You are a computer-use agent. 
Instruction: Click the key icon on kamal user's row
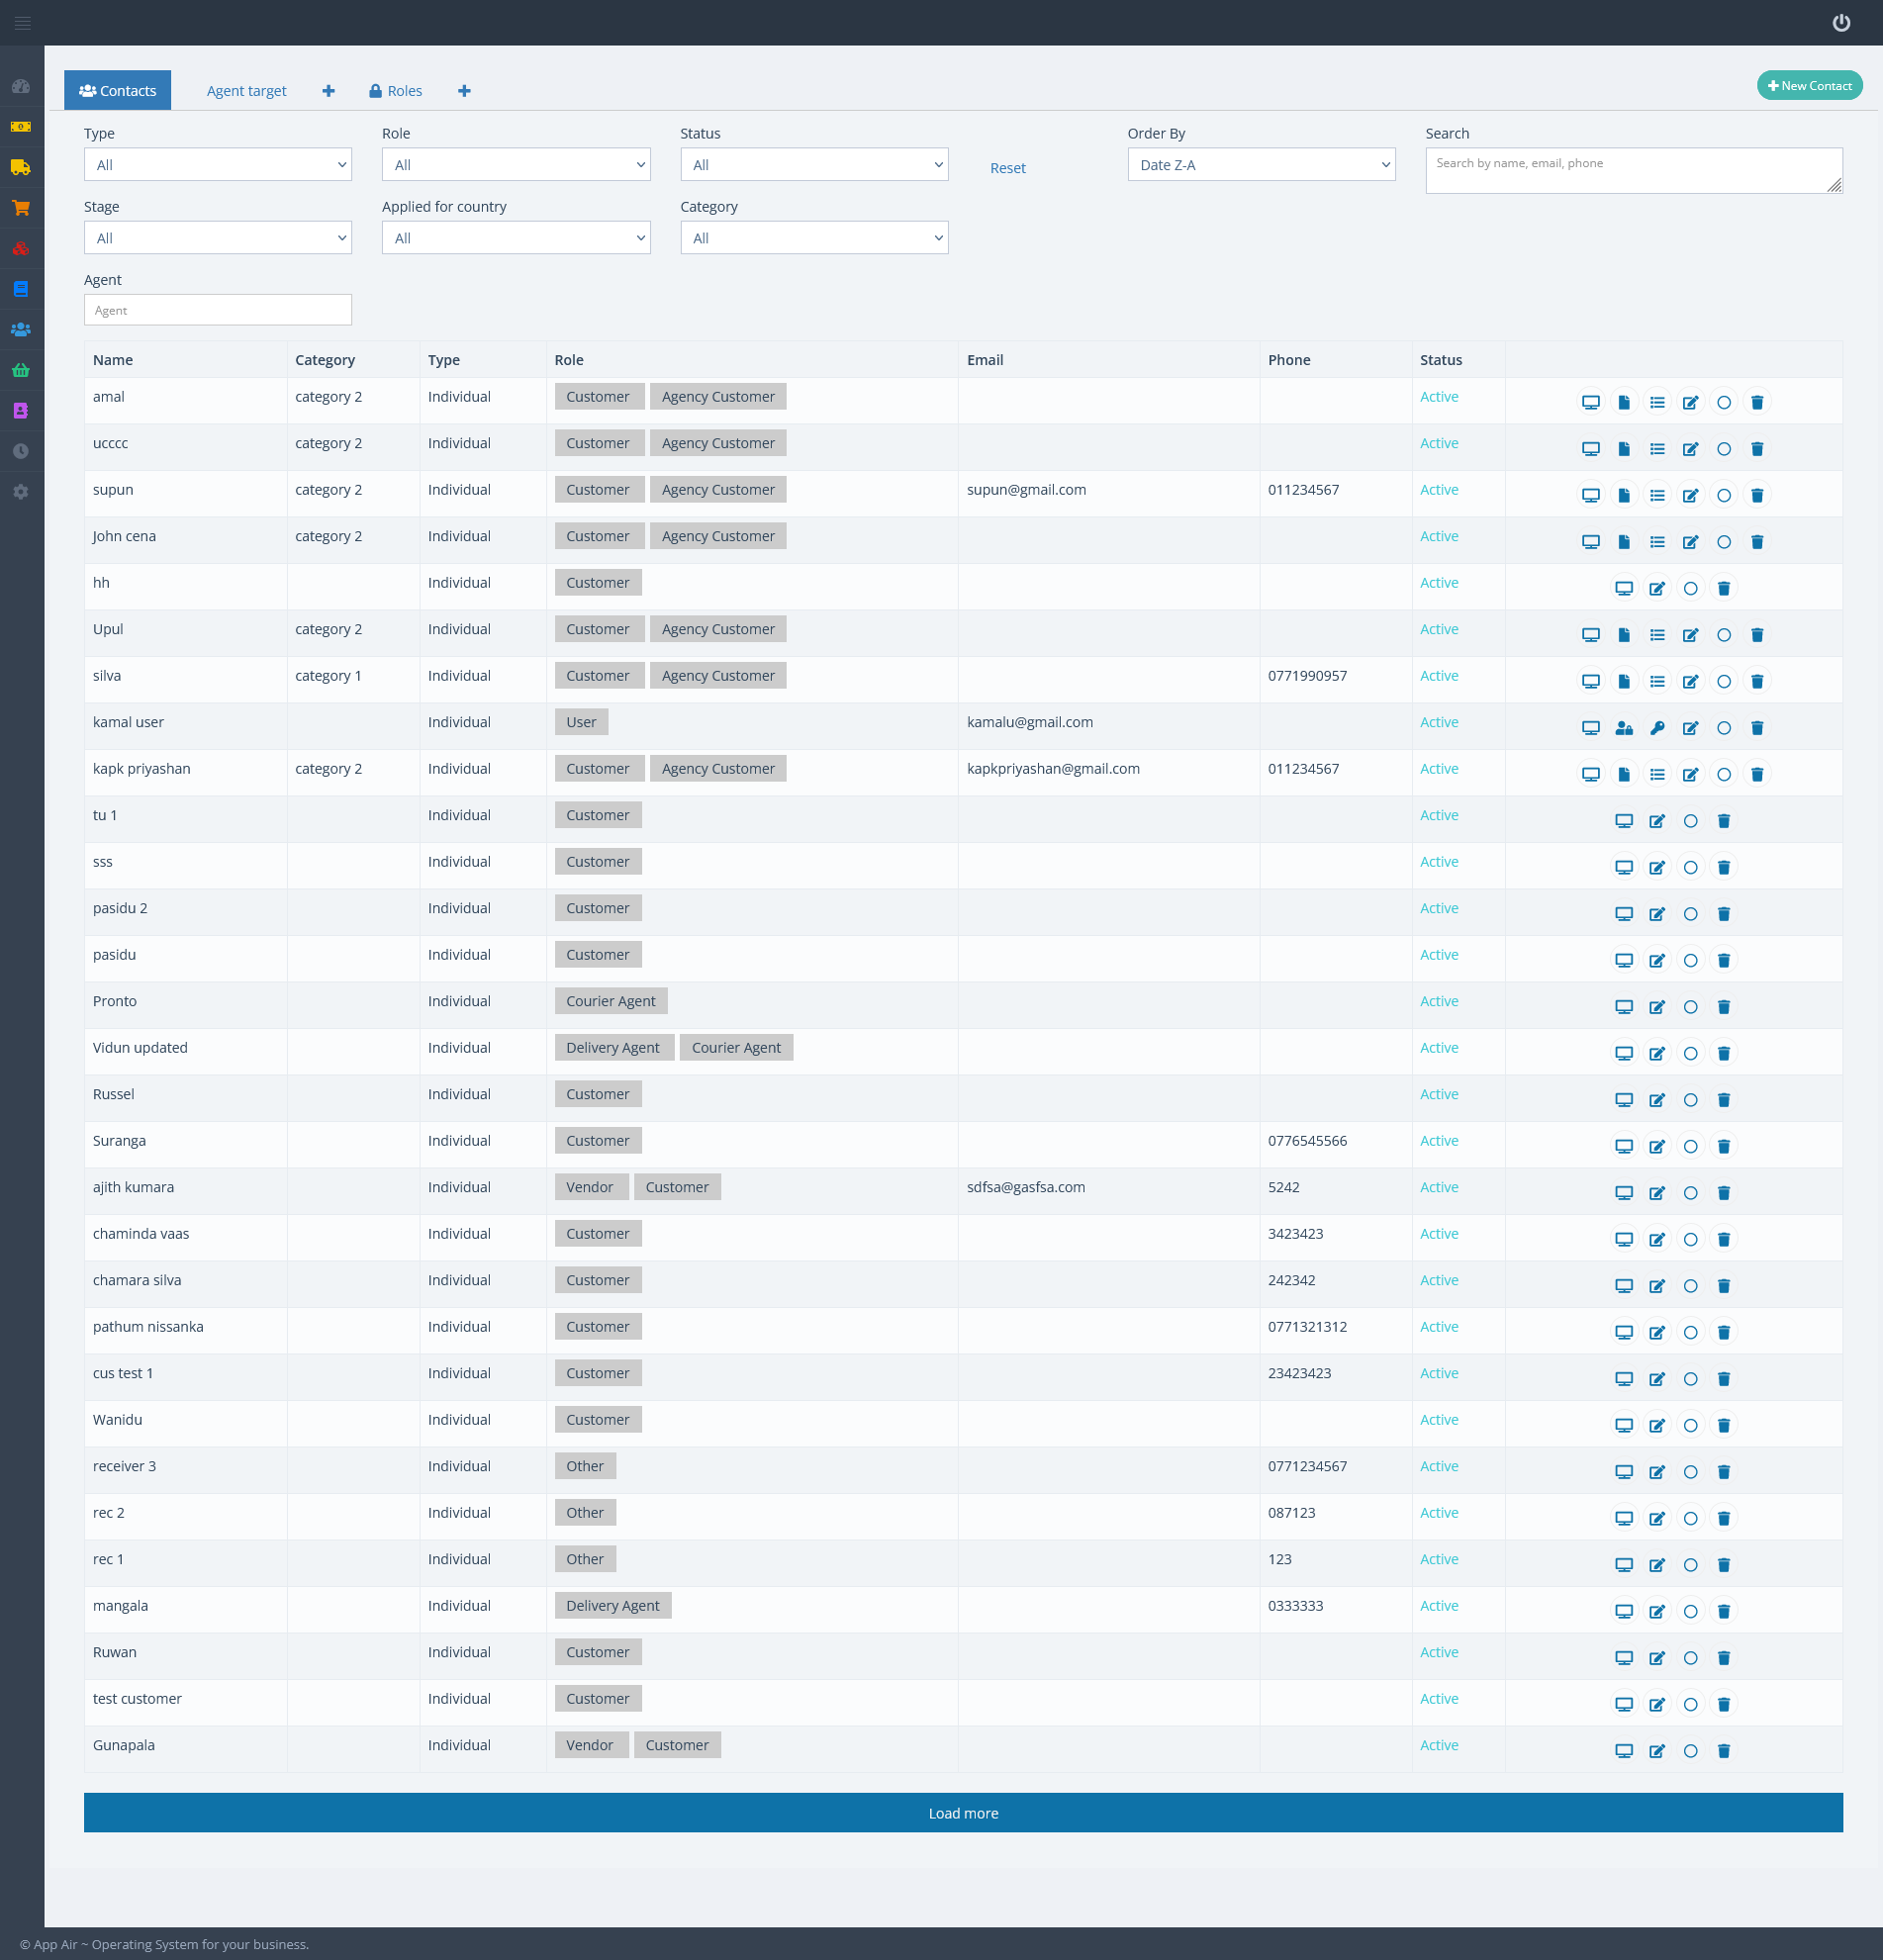(x=1656, y=728)
